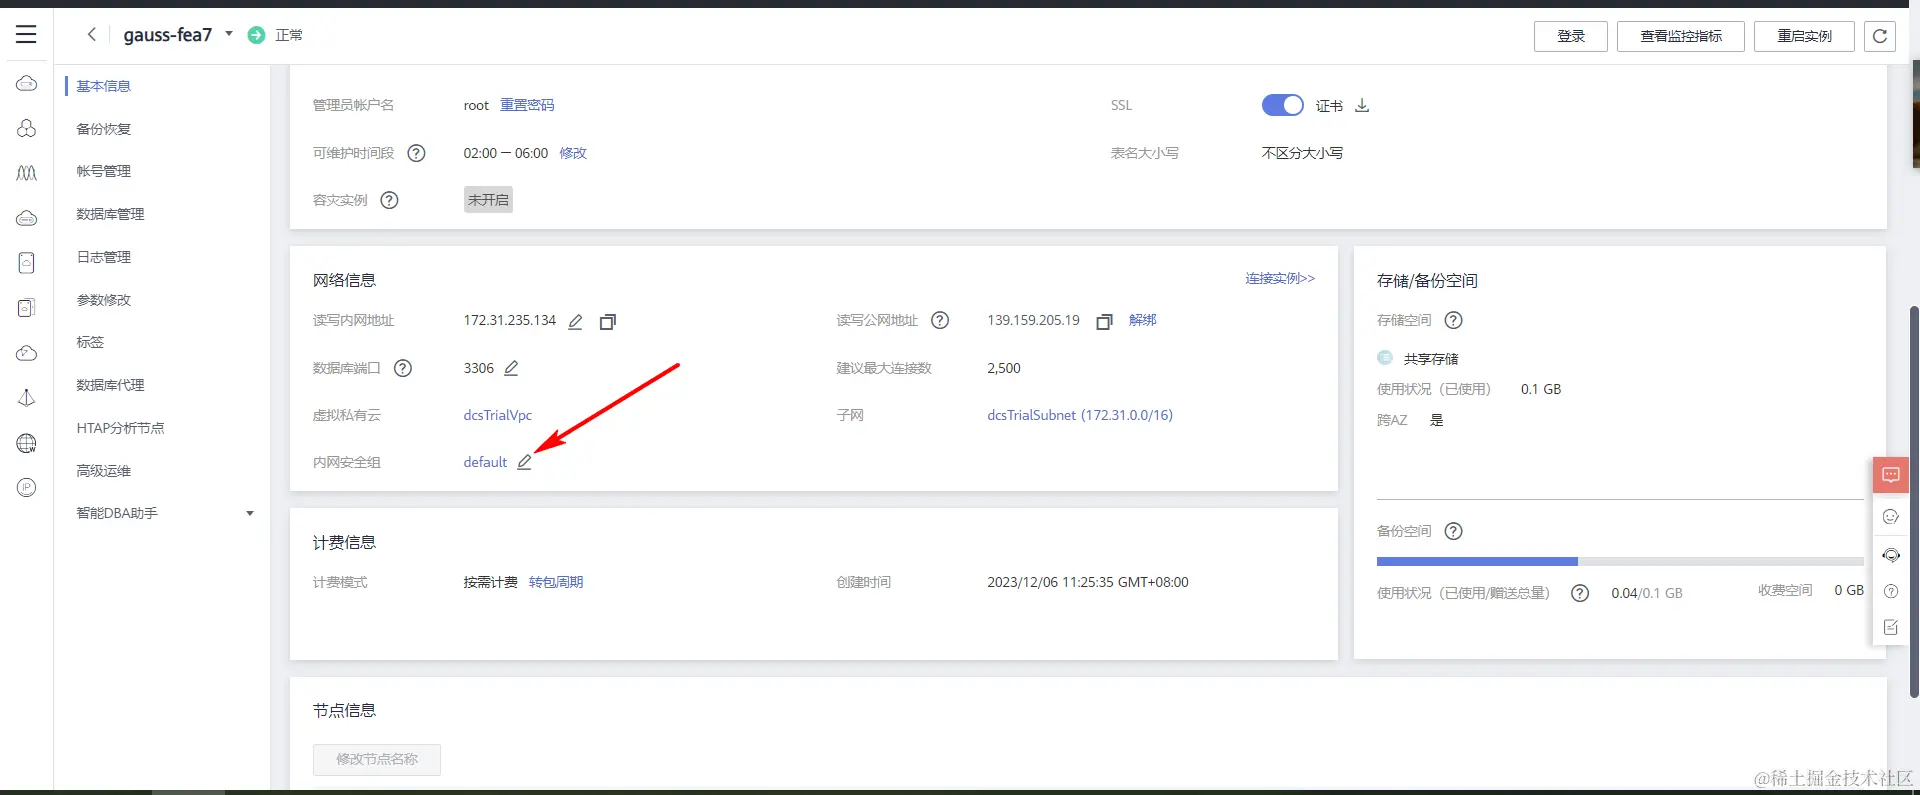This screenshot has height=795, width=1920.
Task: Click the refresh icon button
Action: tap(1880, 36)
